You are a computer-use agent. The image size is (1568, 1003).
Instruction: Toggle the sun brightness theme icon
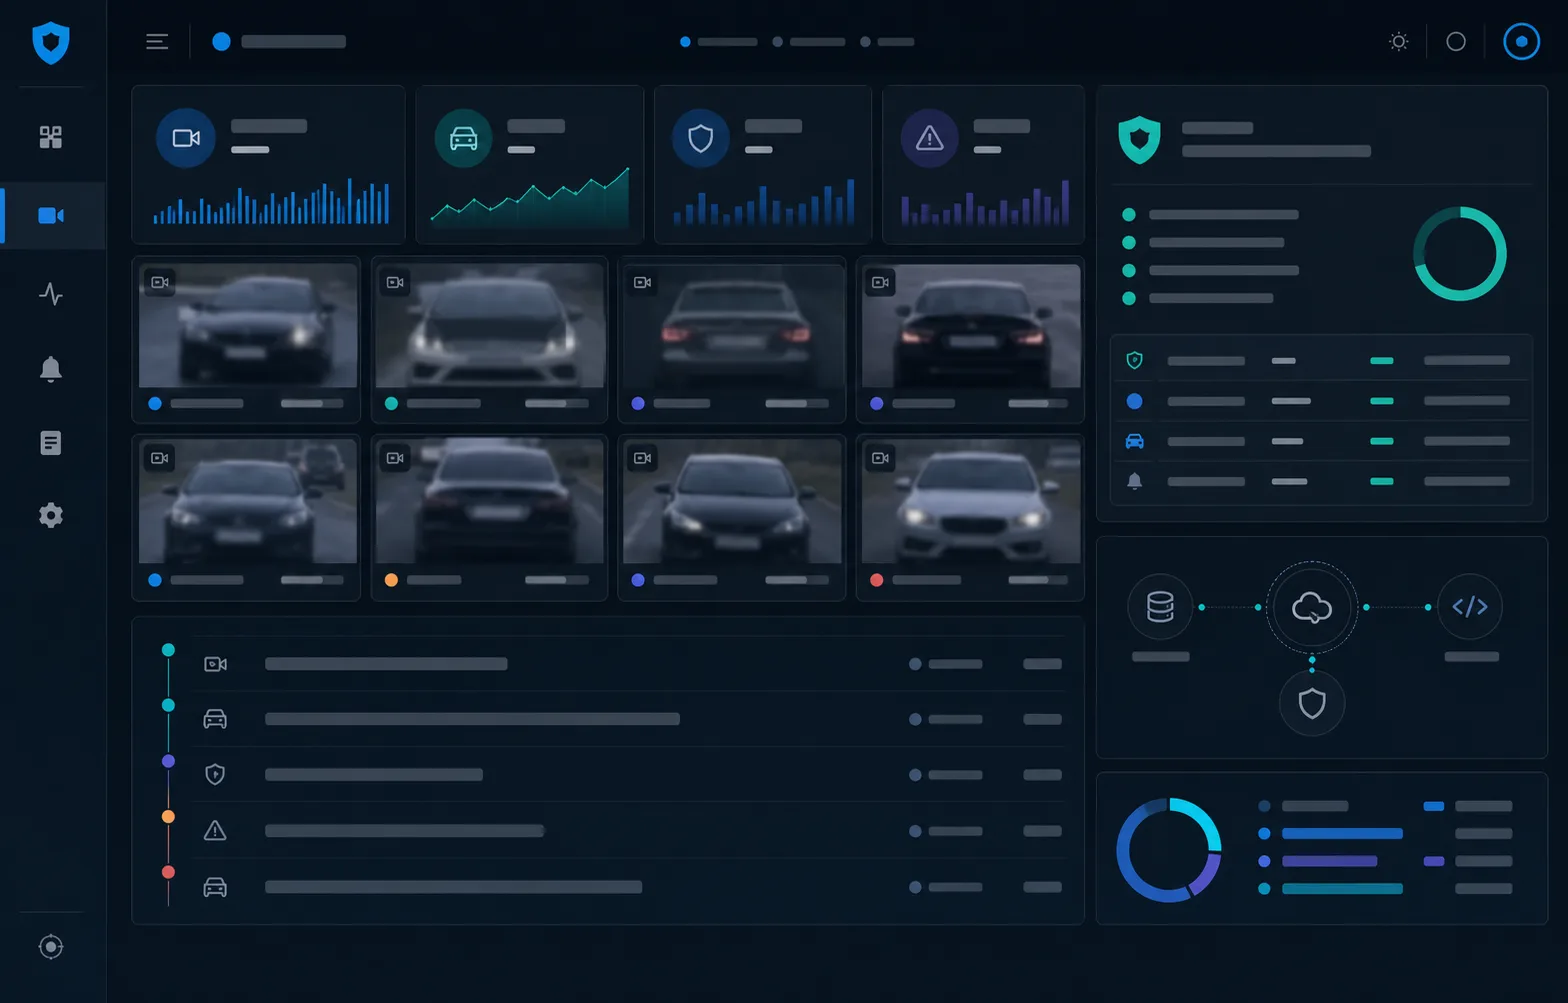(1399, 42)
